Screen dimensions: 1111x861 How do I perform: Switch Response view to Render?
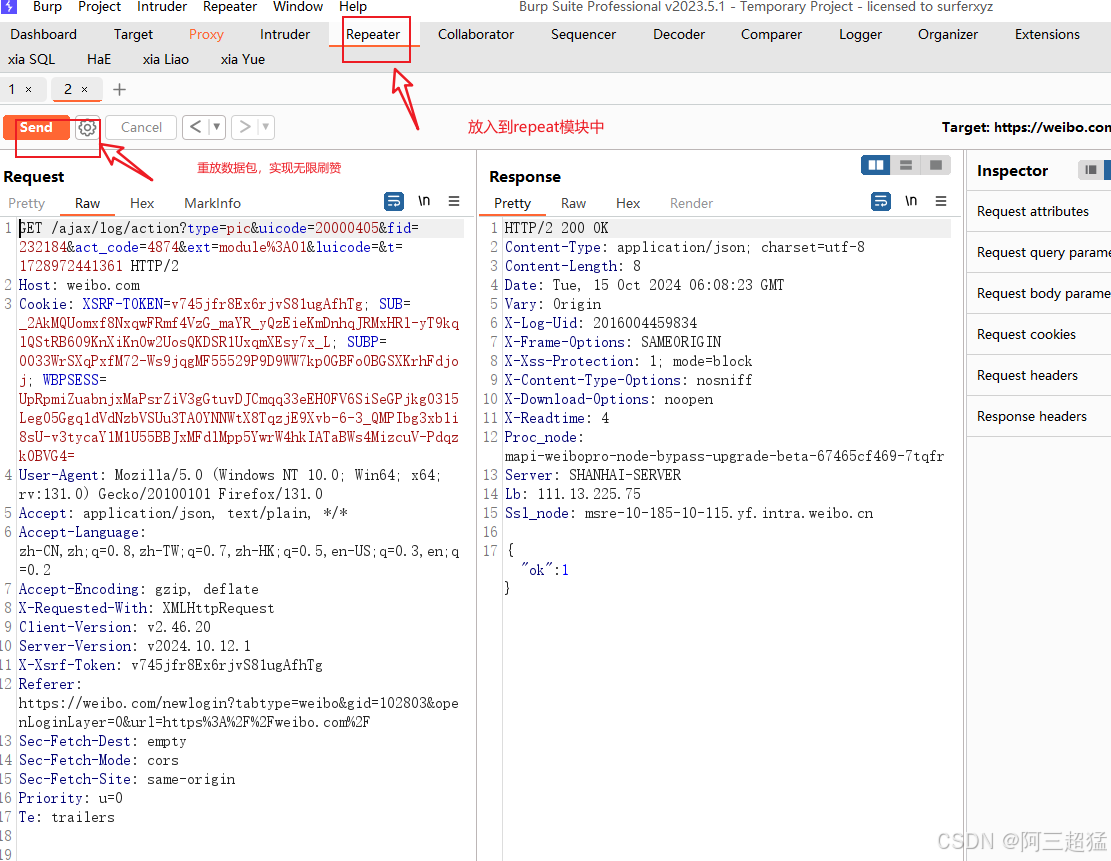pyautogui.click(x=691, y=203)
